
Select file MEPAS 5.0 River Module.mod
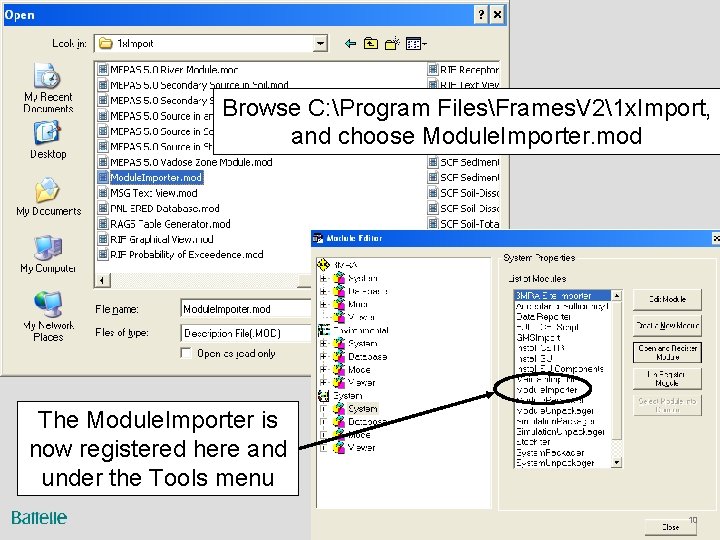(174, 70)
